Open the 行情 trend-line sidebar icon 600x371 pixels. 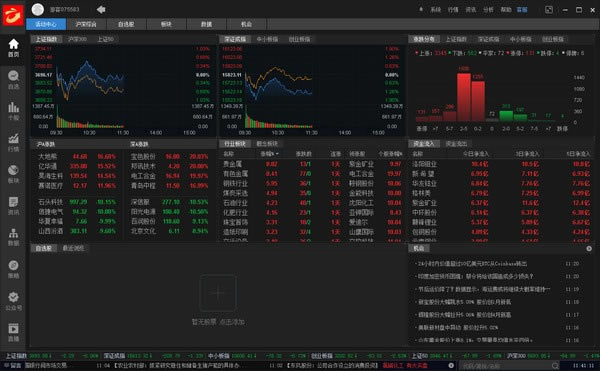click(13, 142)
